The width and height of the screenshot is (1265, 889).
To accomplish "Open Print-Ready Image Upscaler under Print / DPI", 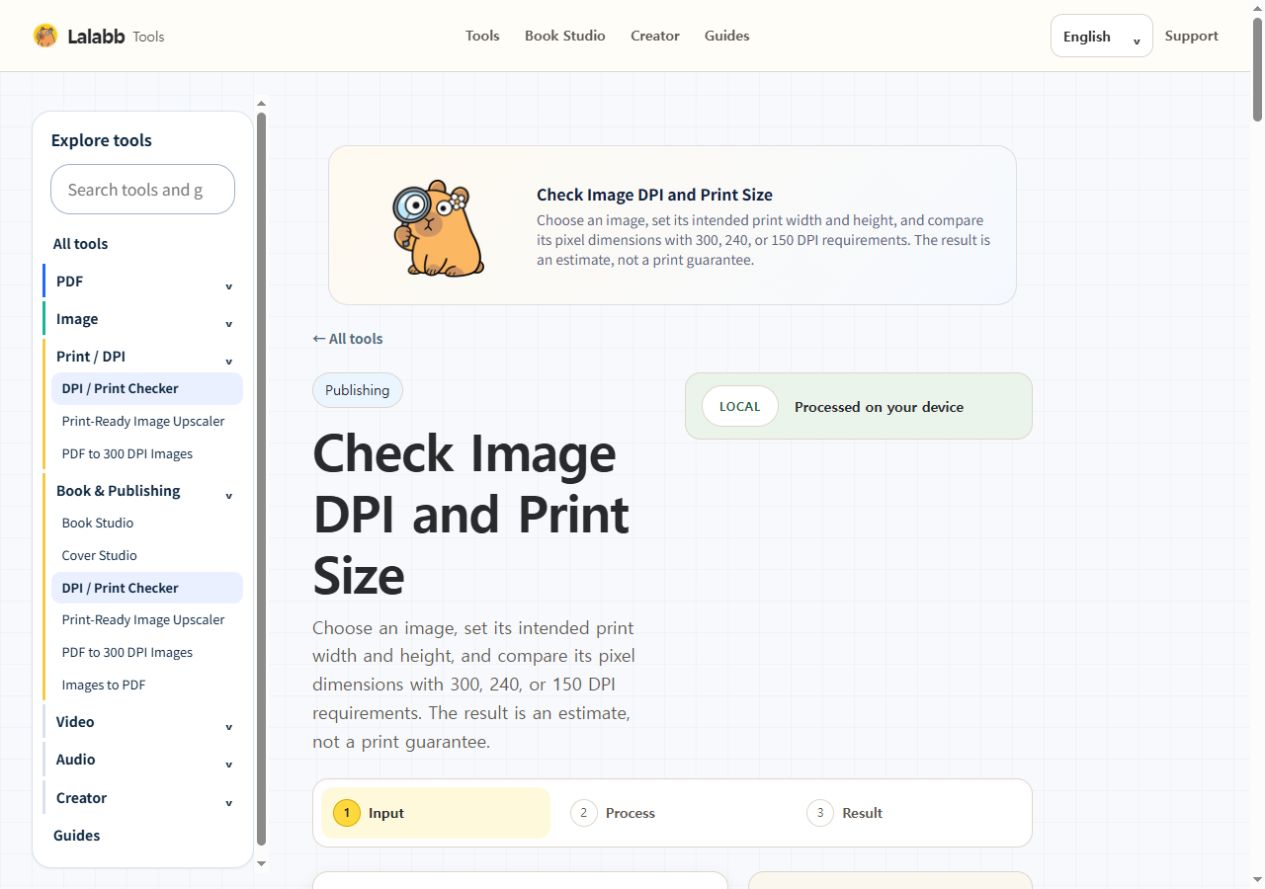I will point(143,421).
